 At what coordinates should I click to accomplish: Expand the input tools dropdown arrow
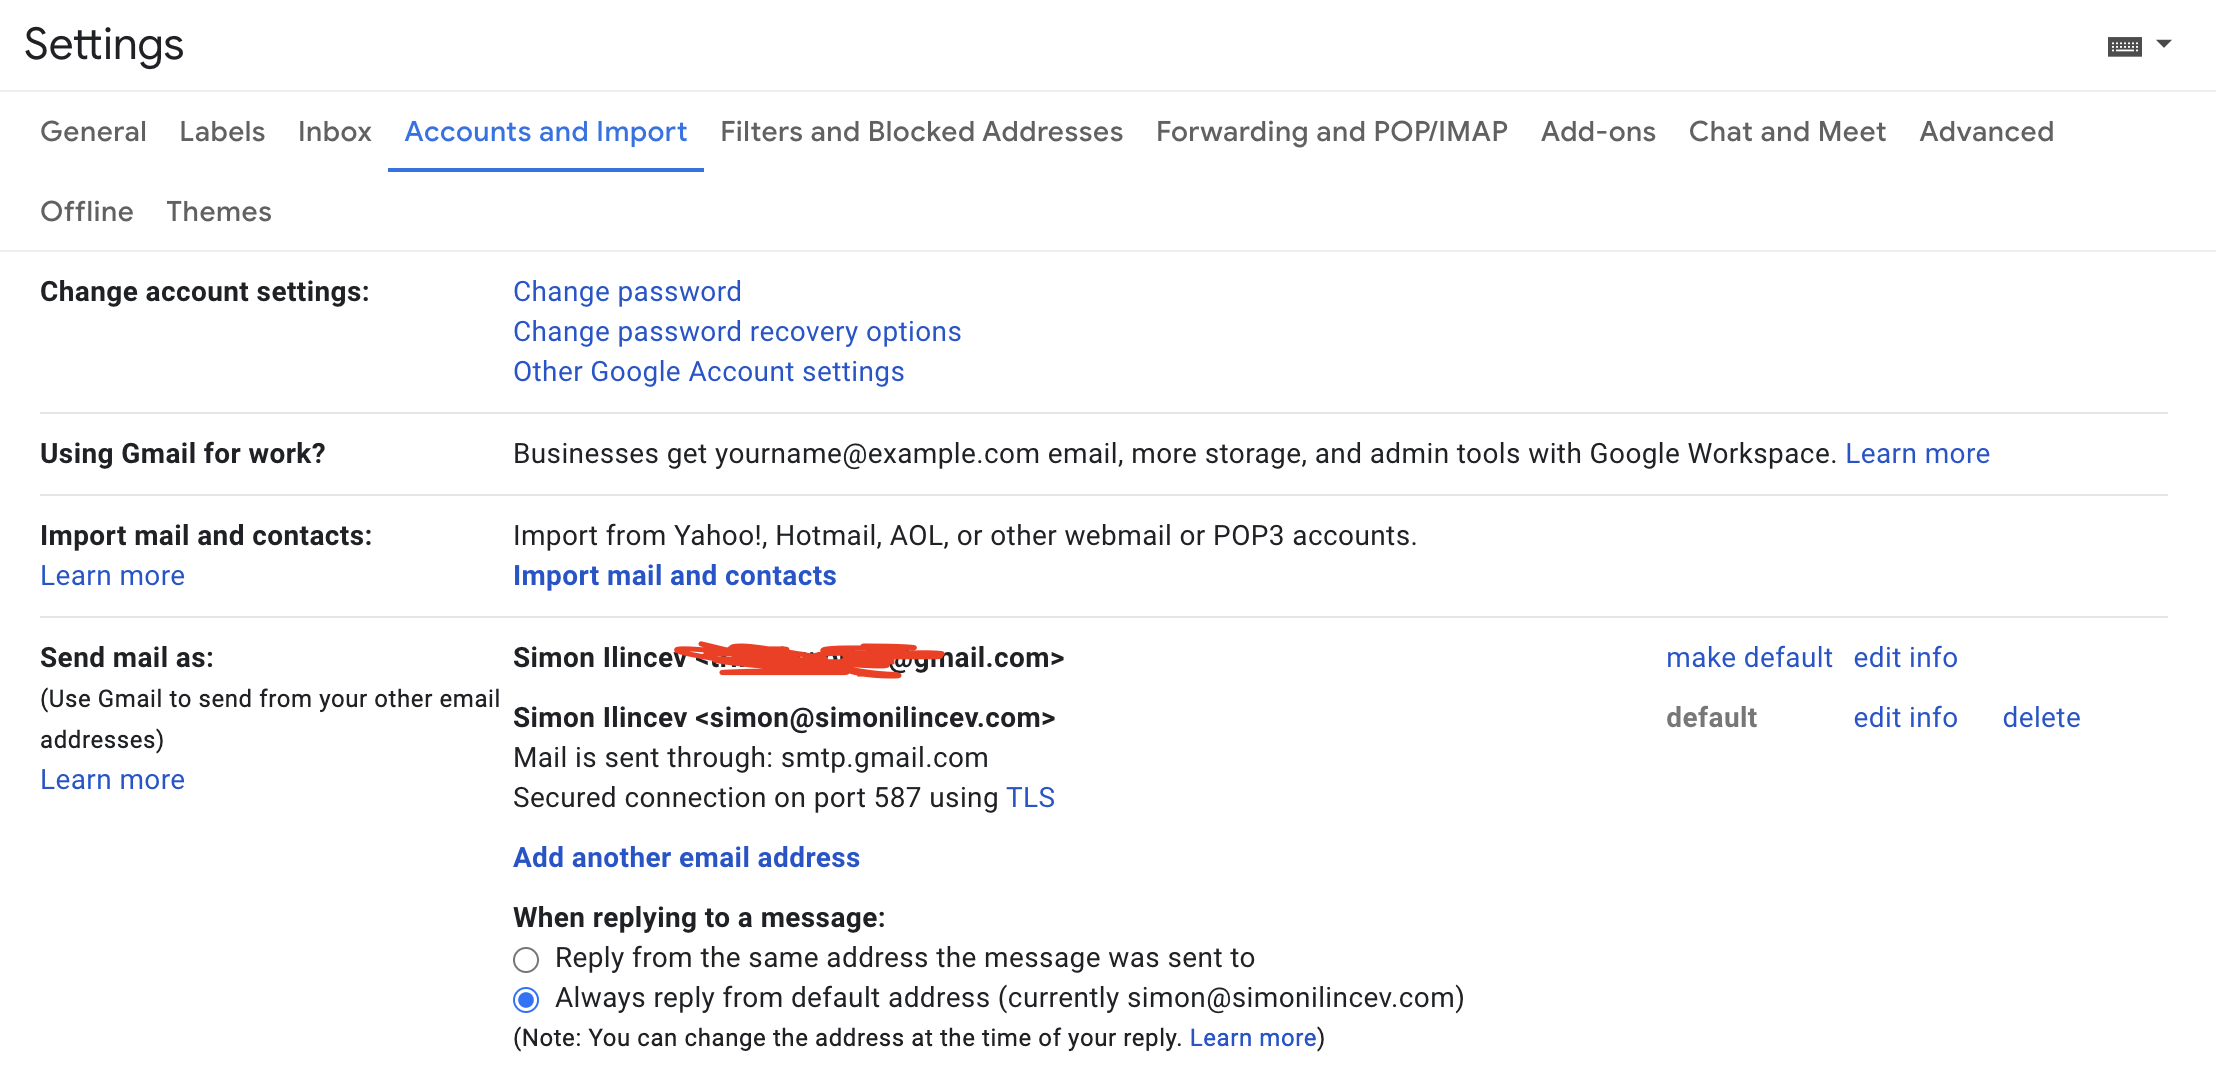coord(2164,44)
